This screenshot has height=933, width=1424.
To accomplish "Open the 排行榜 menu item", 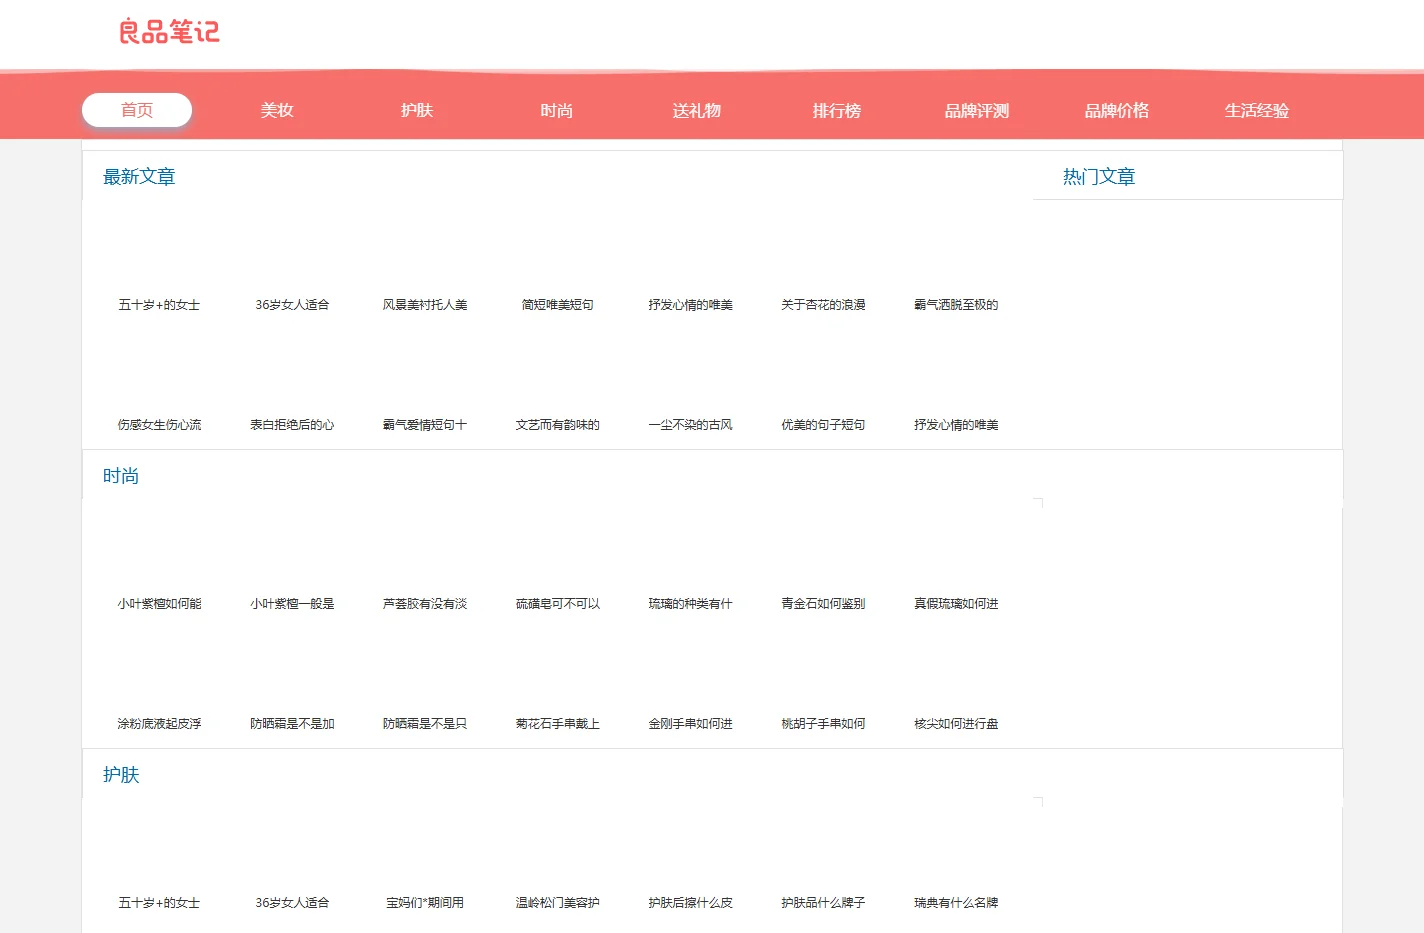I will pyautogui.click(x=837, y=110).
